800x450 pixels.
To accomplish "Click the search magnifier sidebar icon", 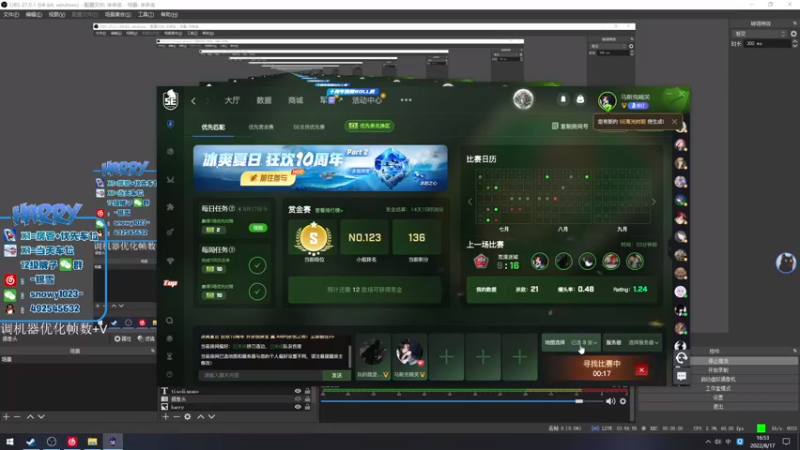I will pos(169,320).
